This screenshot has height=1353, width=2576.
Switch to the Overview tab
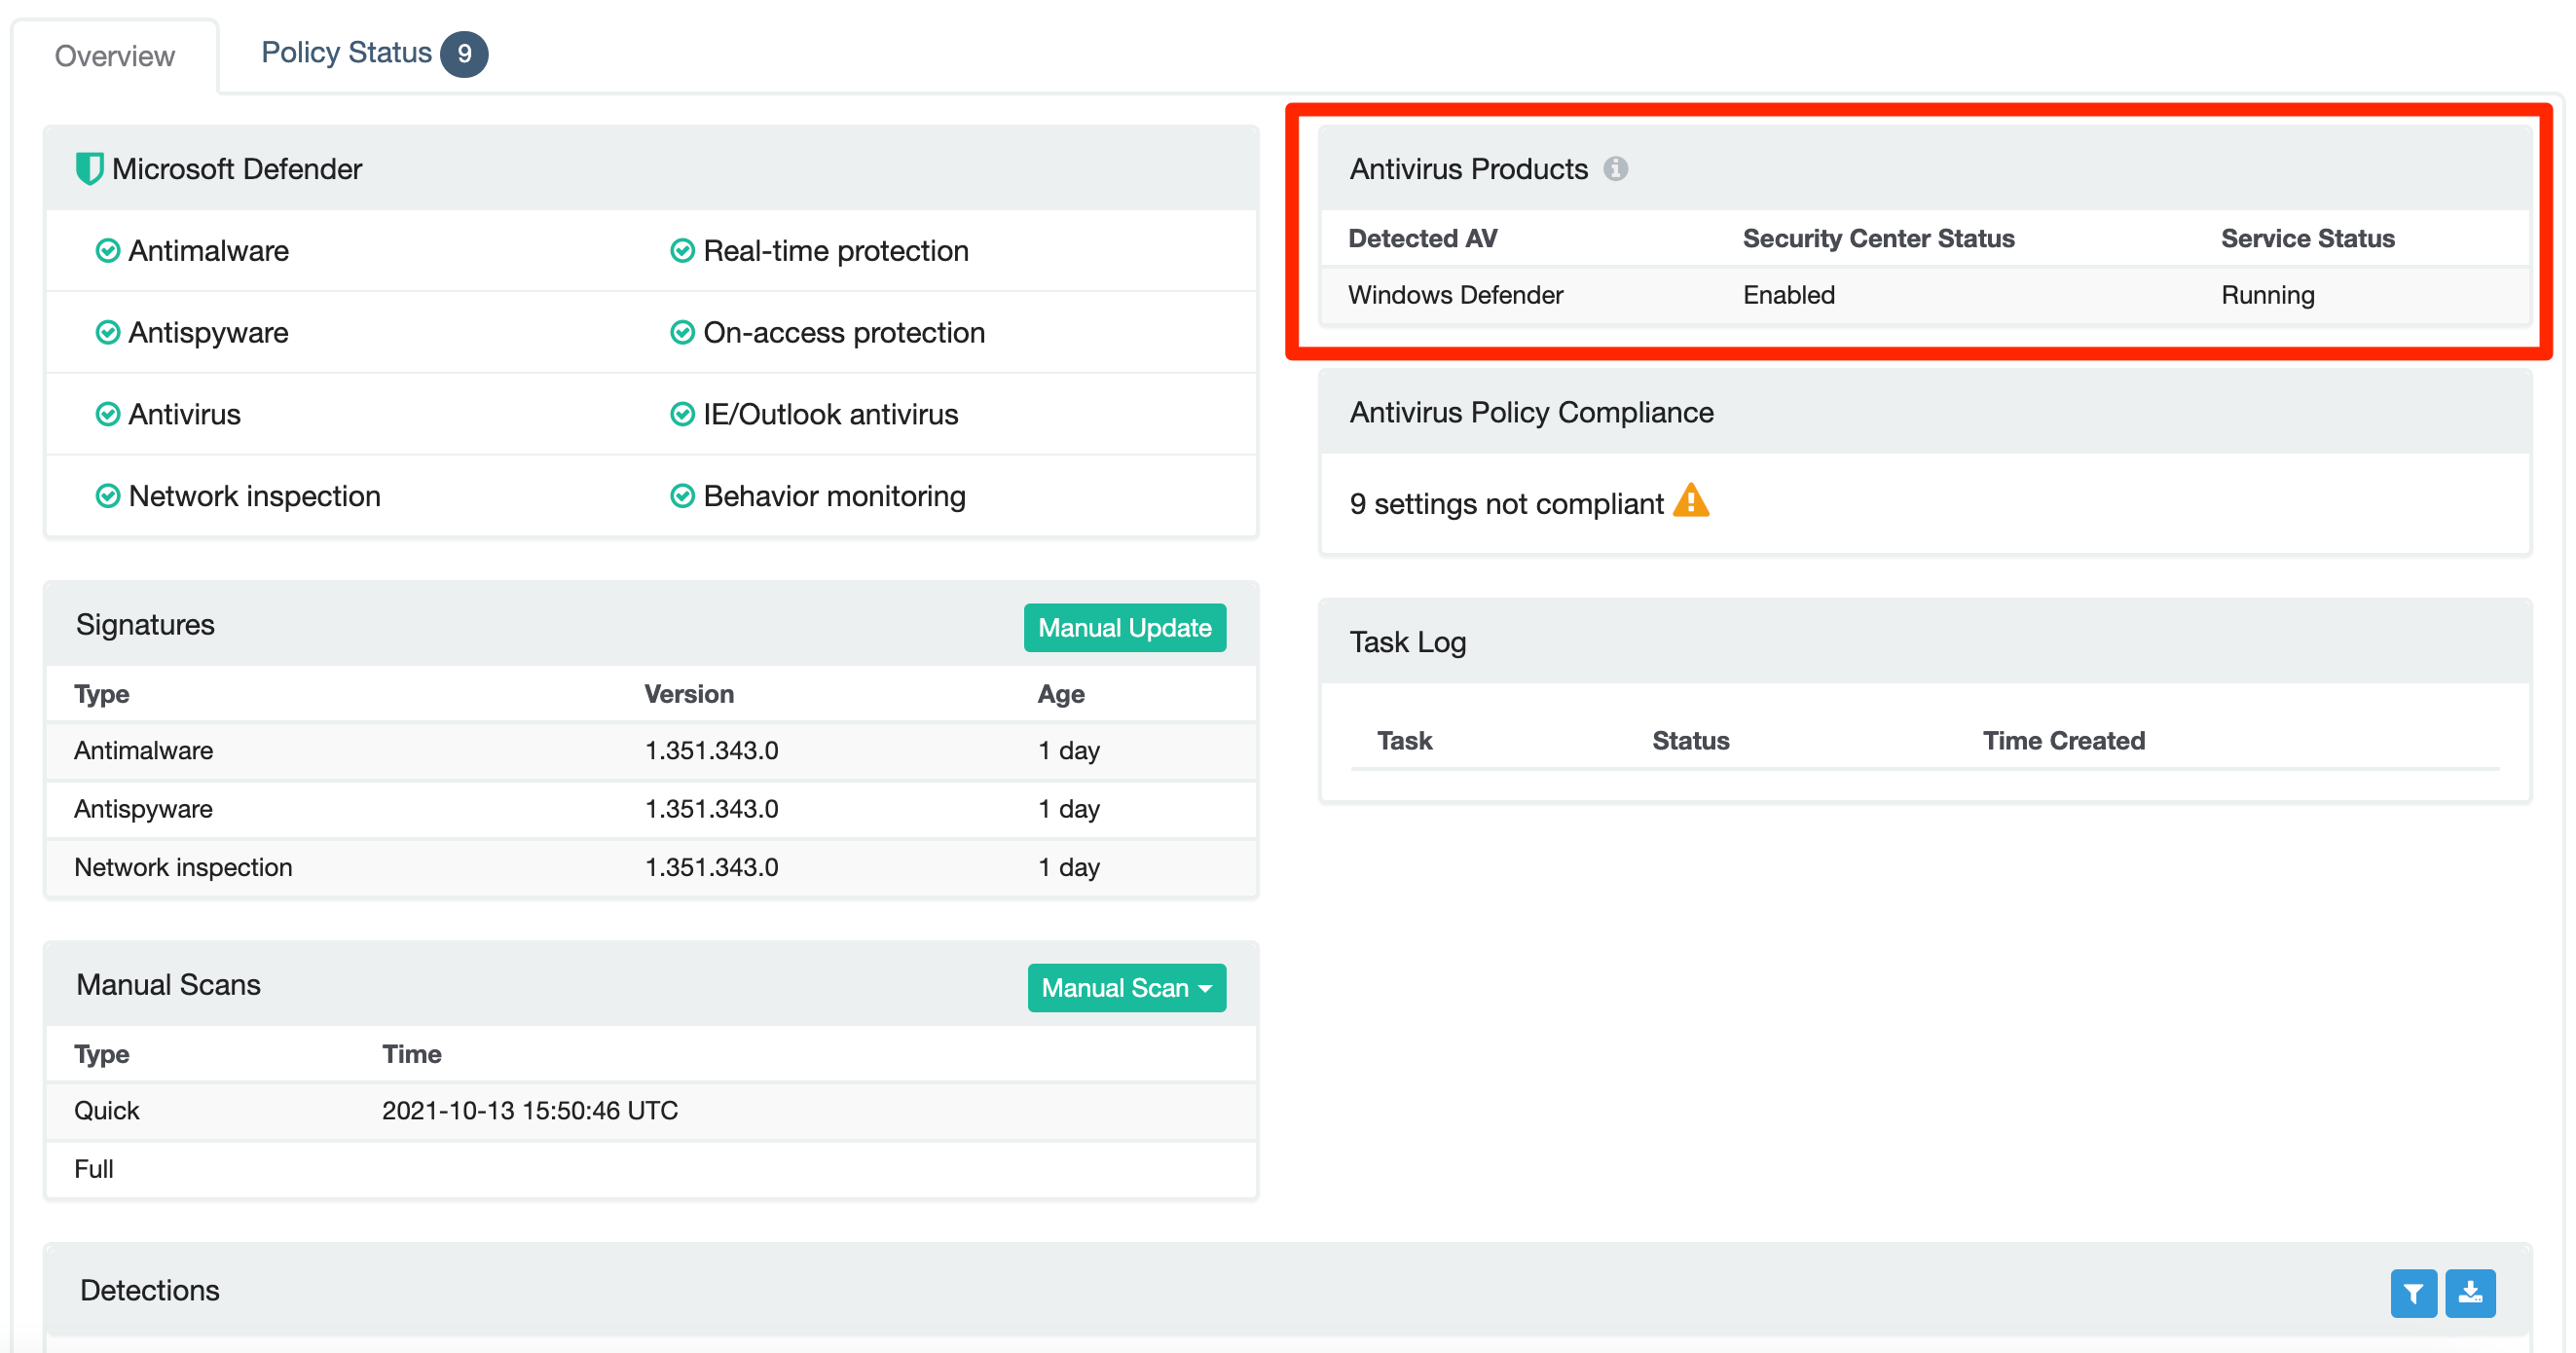pyautogui.click(x=115, y=56)
